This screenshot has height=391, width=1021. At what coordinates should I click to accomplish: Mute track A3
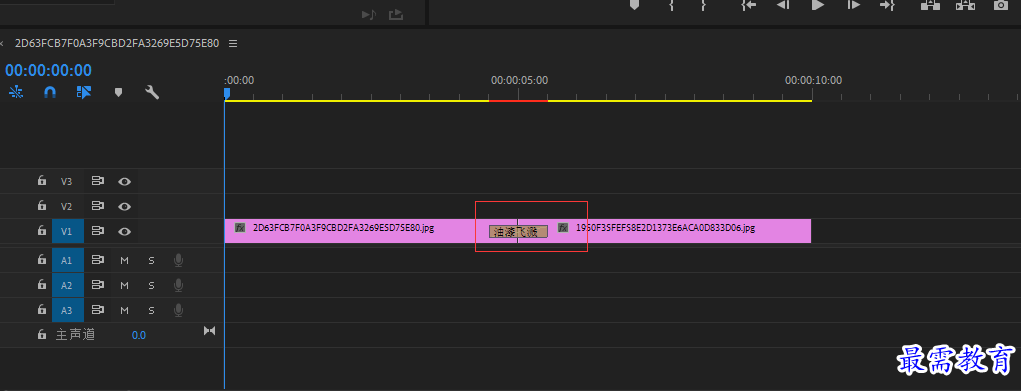tap(124, 310)
